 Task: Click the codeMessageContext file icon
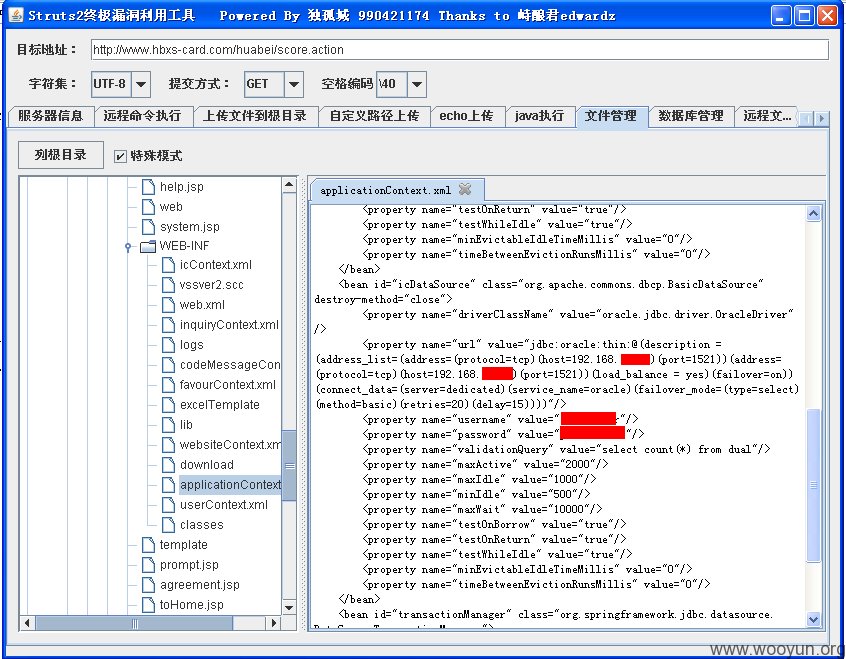click(x=168, y=365)
